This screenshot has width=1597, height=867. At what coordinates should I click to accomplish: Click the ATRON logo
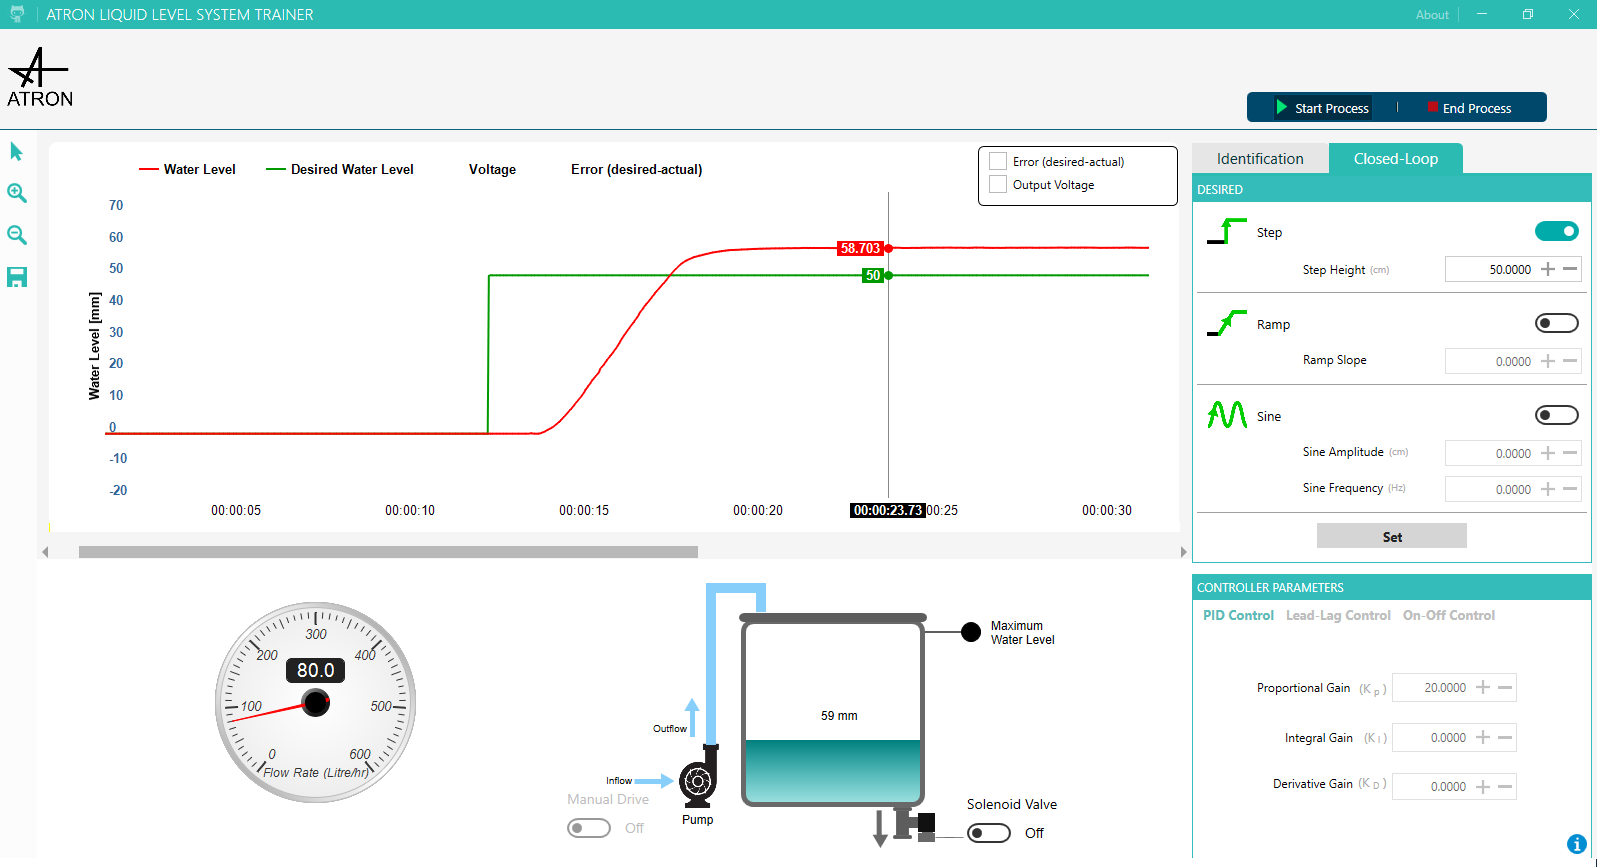pos(40,78)
